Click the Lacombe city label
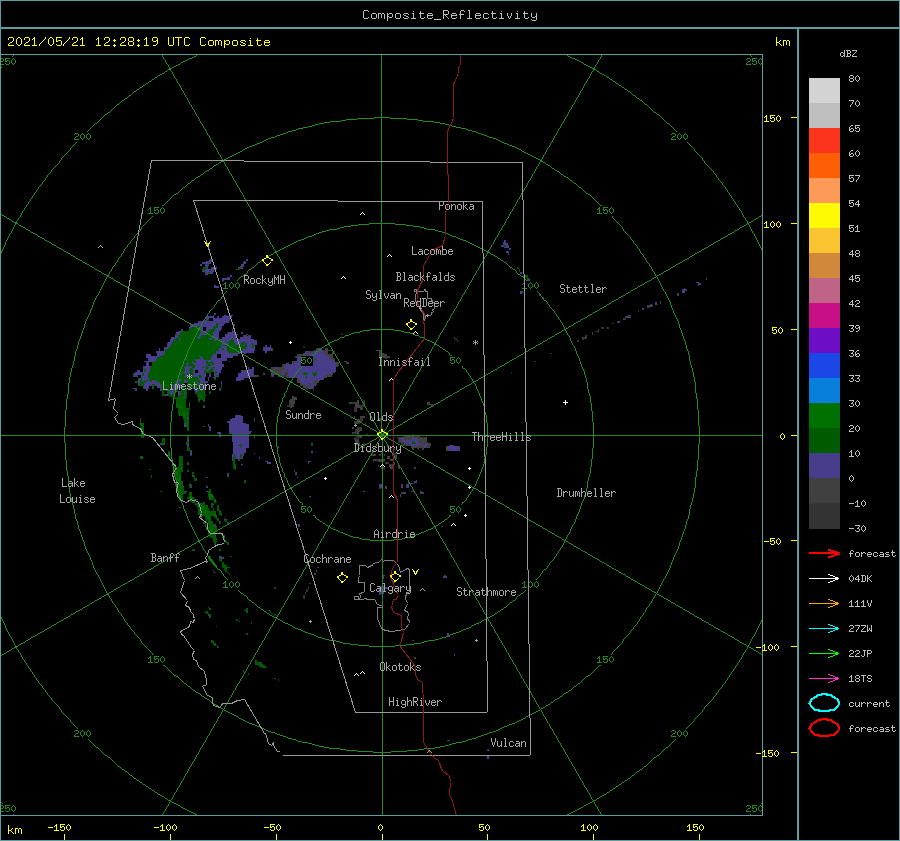Screen dimensions: 900x841 coord(432,251)
